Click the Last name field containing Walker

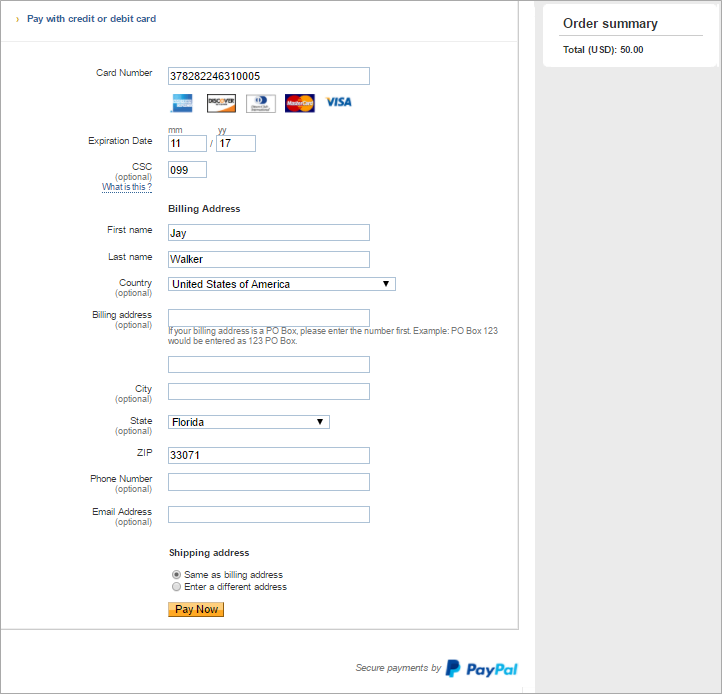pyautogui.click(x=268, y=259)
